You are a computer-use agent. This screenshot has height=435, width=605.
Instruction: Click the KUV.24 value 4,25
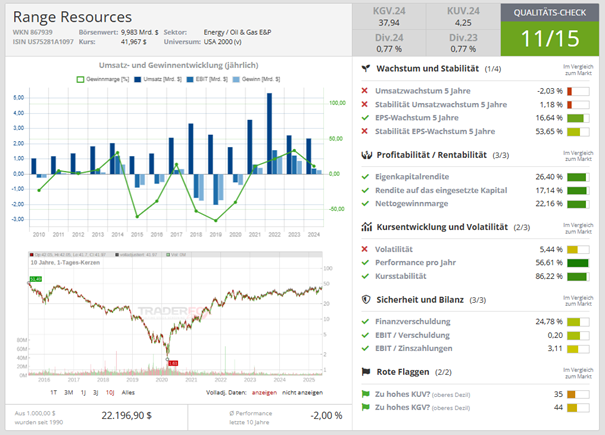[463, 23]
